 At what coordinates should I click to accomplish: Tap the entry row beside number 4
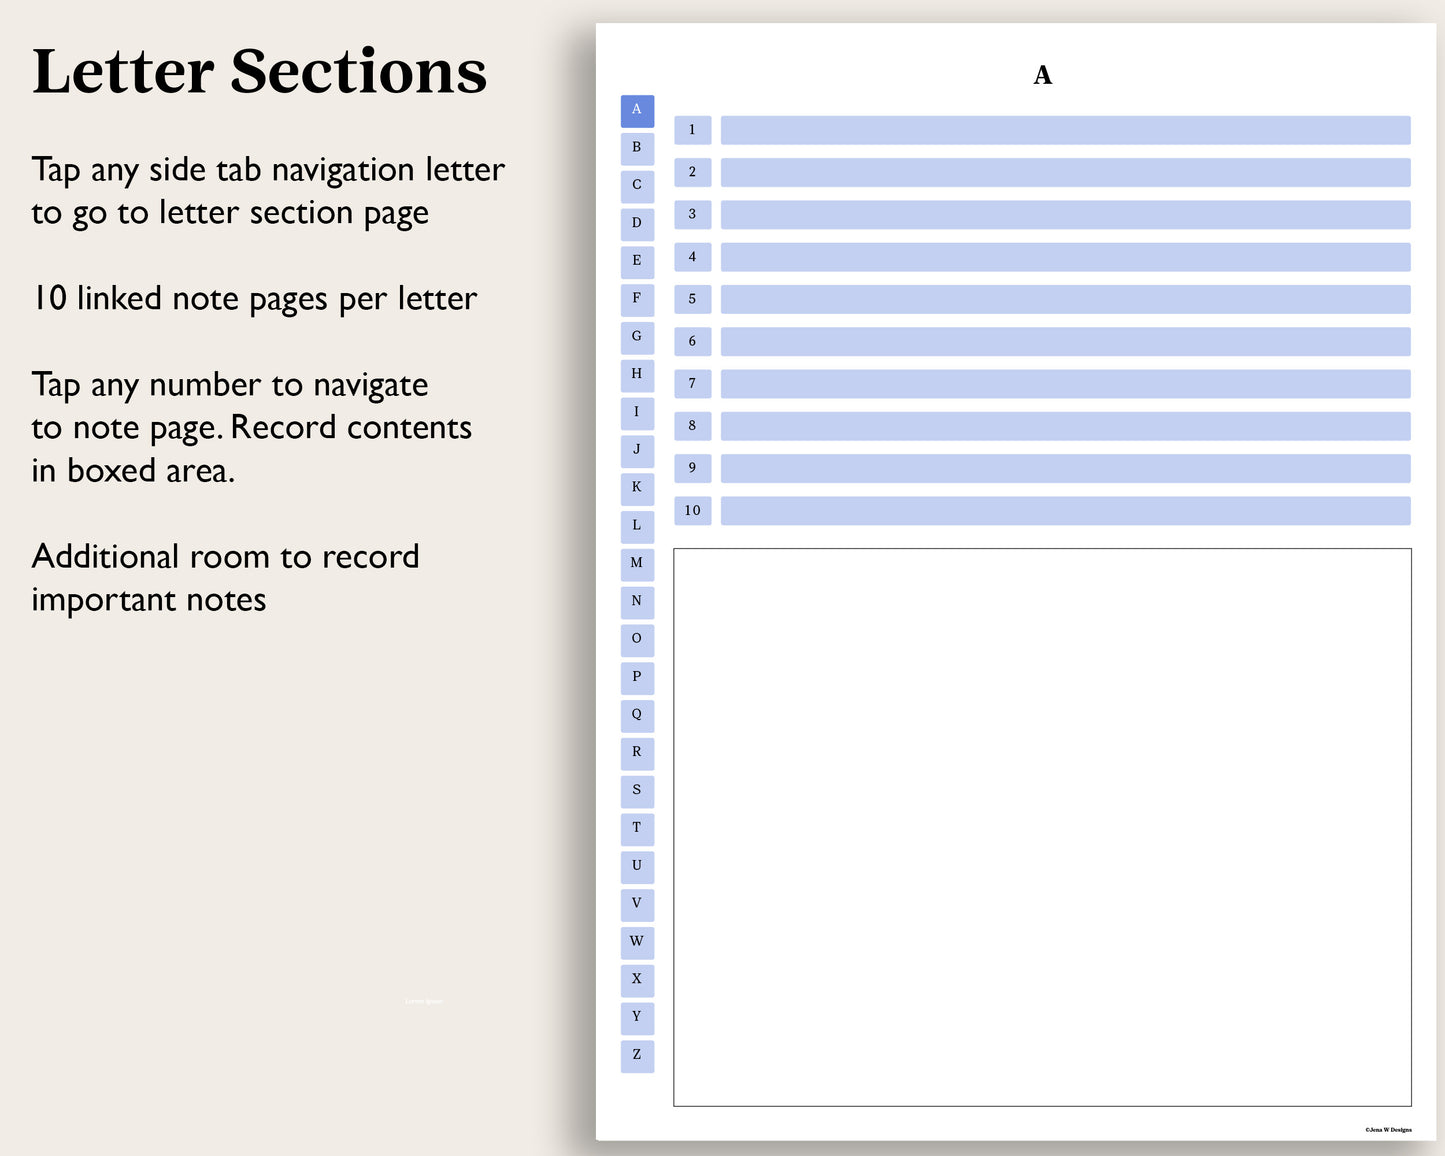click(1065, 257)
